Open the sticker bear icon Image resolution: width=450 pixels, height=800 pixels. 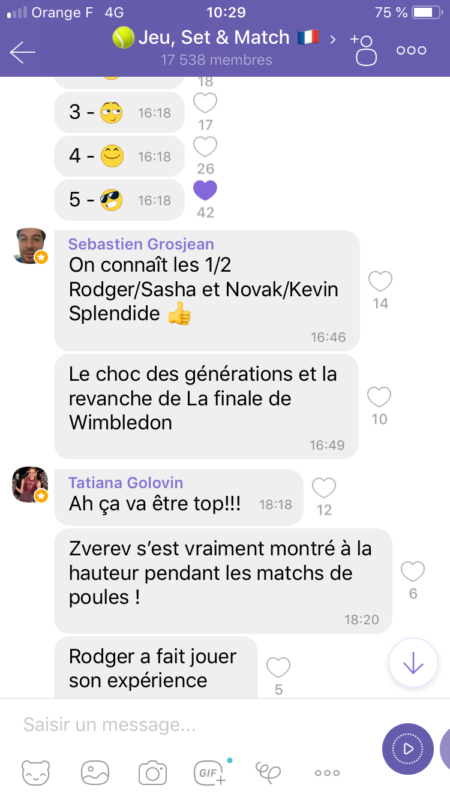click(36, 772)
